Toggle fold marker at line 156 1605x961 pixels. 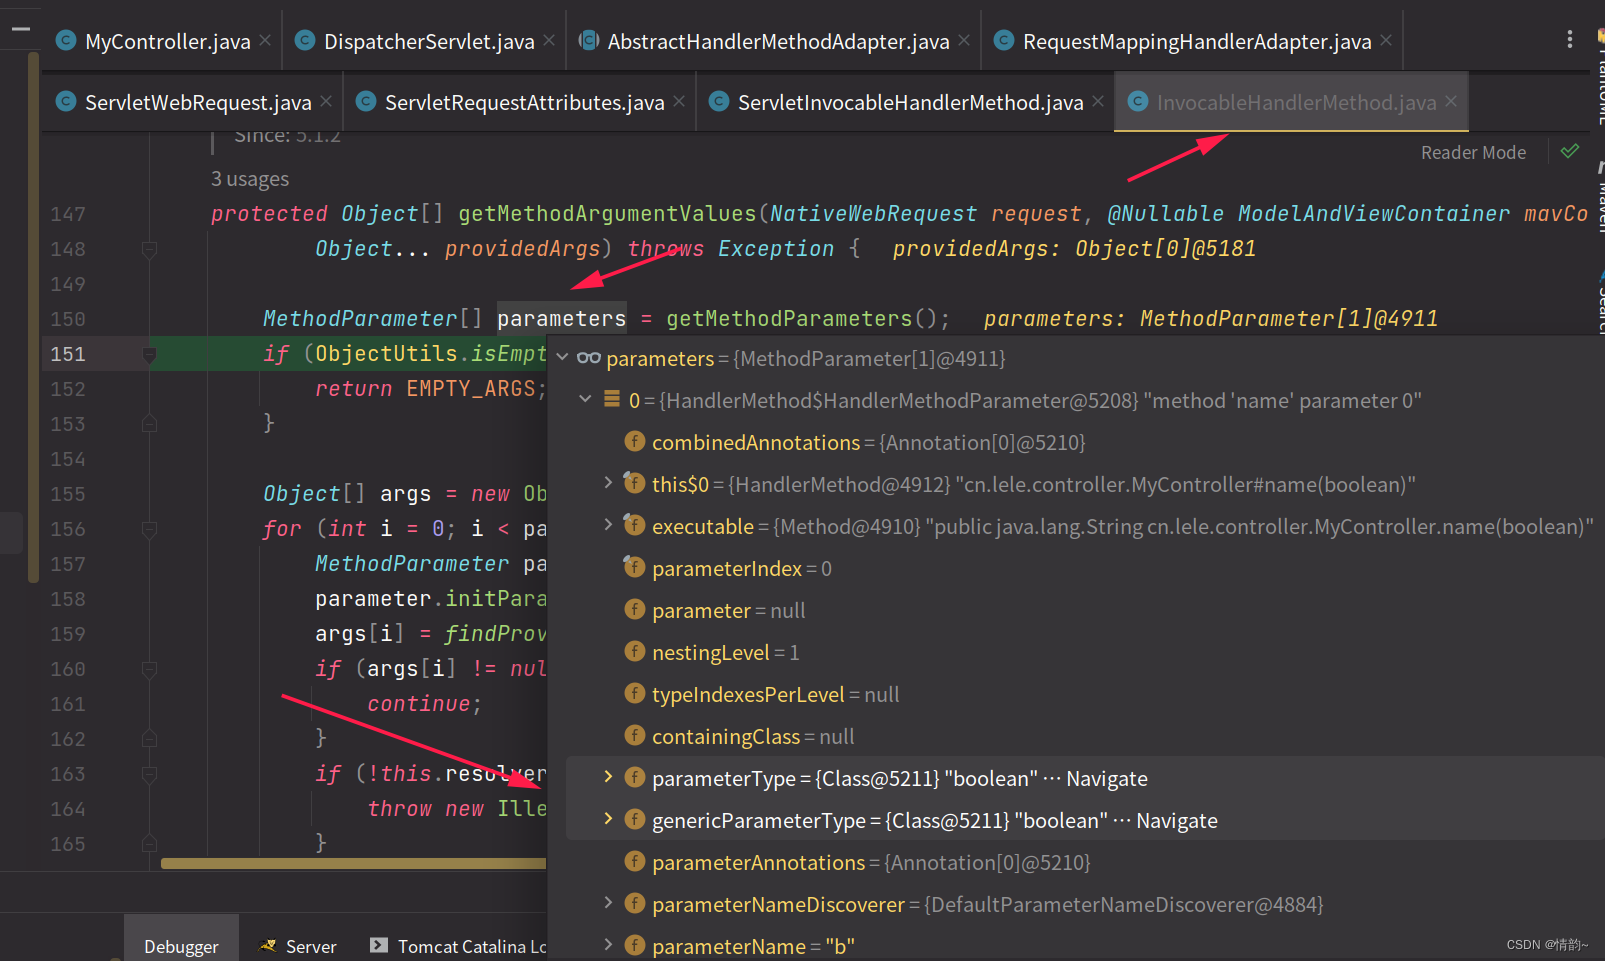[149, 529]
